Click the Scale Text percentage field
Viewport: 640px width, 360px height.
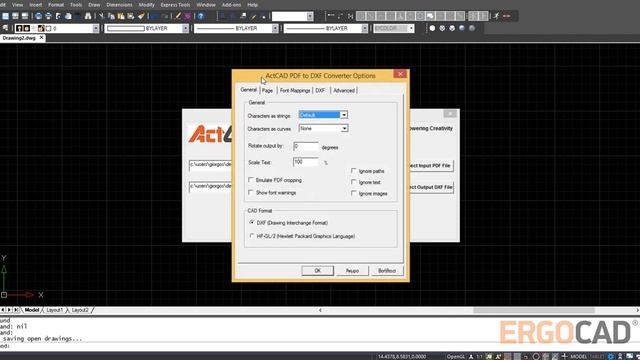306,162
